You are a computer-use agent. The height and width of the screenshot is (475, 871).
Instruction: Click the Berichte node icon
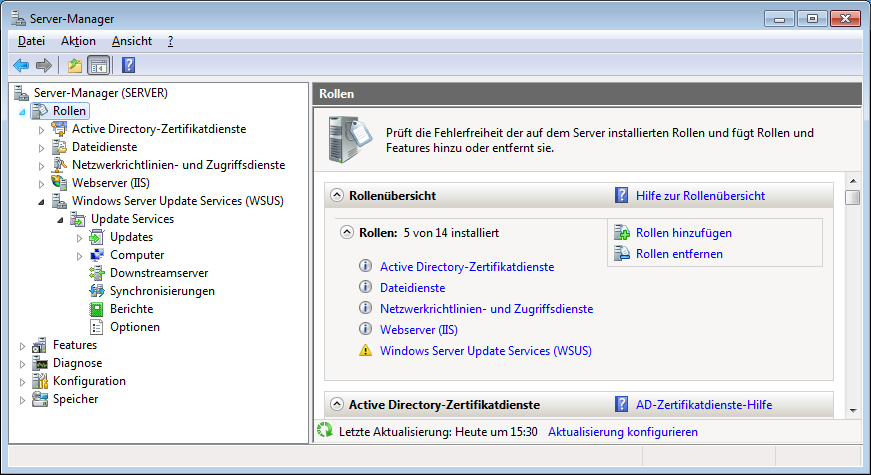tap(97, 309)
